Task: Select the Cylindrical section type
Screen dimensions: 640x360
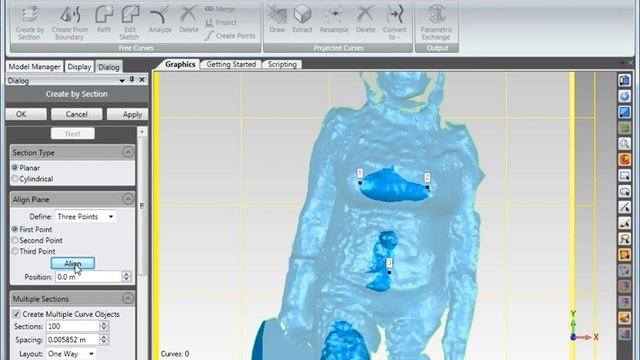Action: coord(15,179)
